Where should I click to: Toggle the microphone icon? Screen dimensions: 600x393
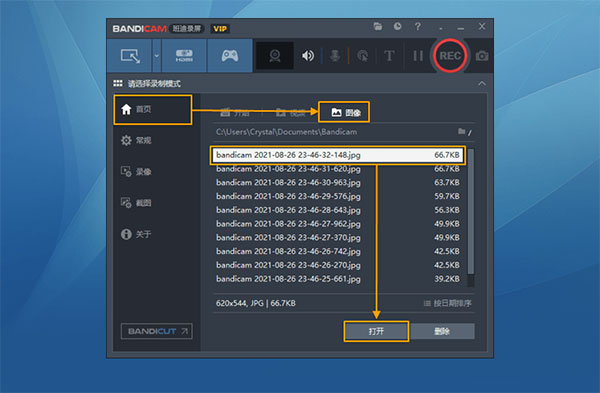335,56
